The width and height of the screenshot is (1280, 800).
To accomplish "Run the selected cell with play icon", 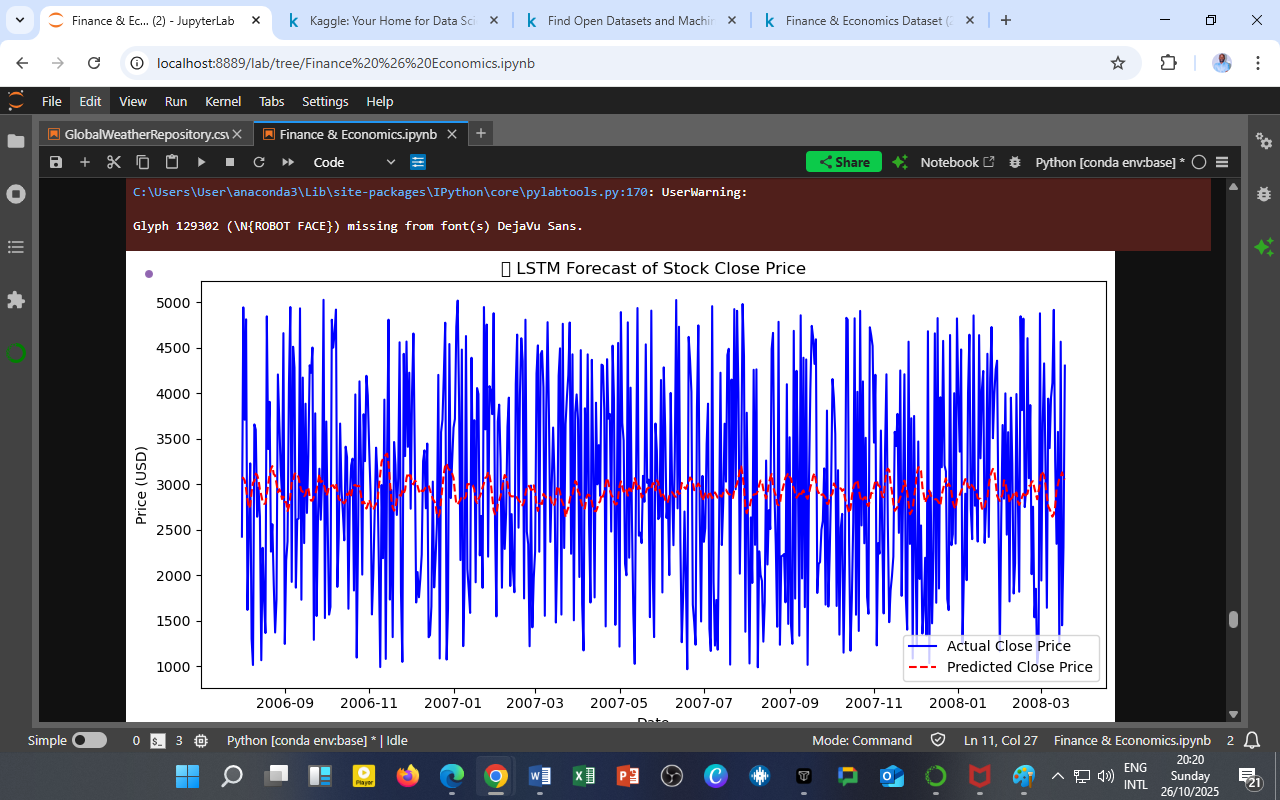I will [201, 162].
